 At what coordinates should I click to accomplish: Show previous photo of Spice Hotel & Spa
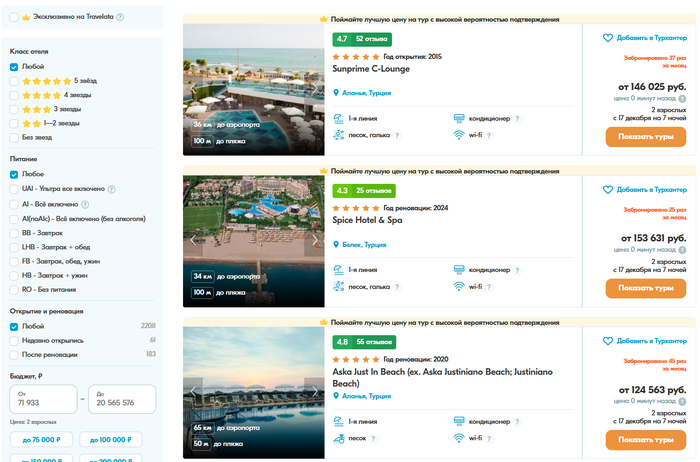(x=193, y=240)
